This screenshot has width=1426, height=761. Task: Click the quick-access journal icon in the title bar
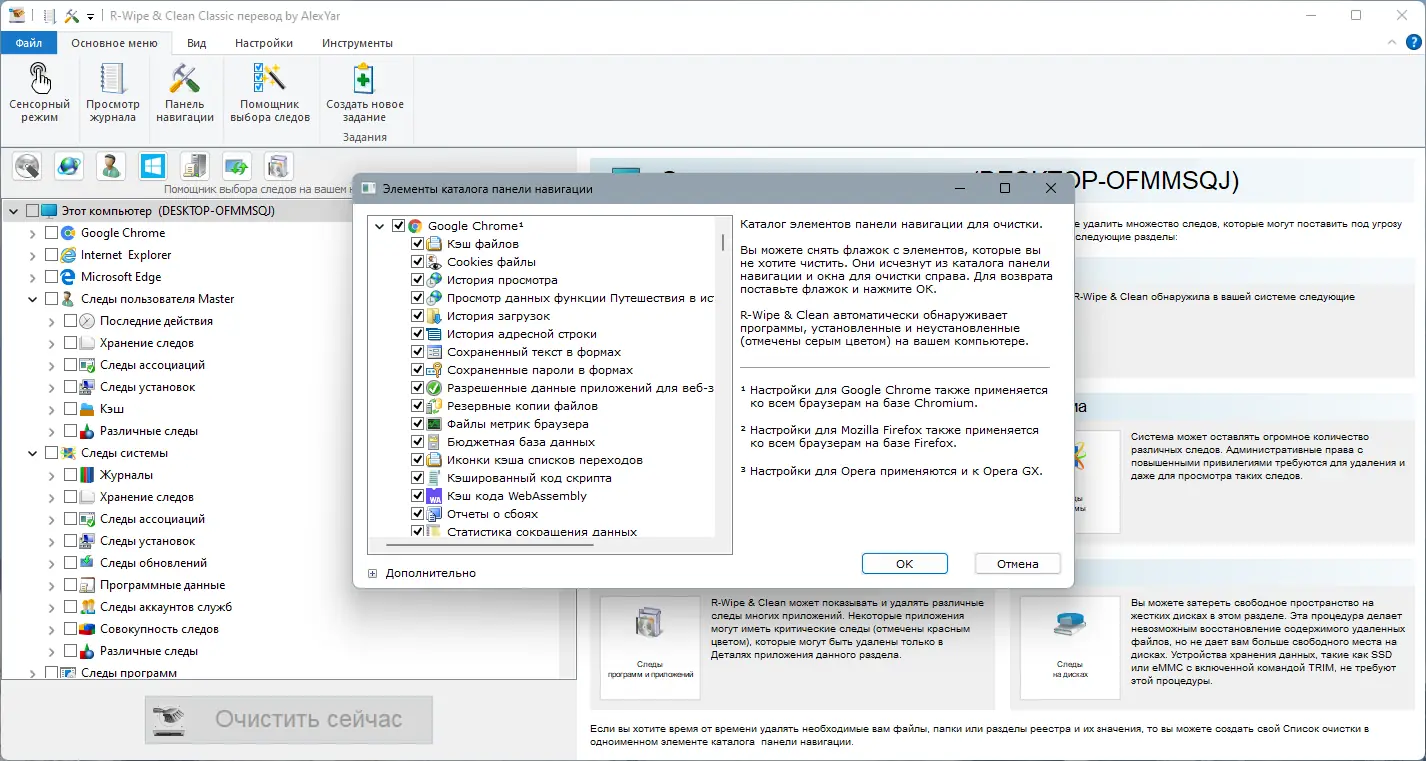[x=50, y=15]
